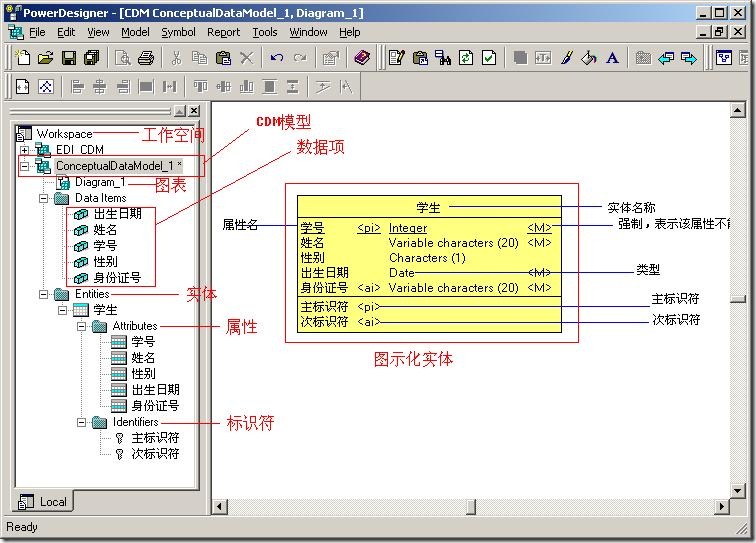Click the Print icon
Image resolution: width=756 pixels, height=543 pixels.
146,58
